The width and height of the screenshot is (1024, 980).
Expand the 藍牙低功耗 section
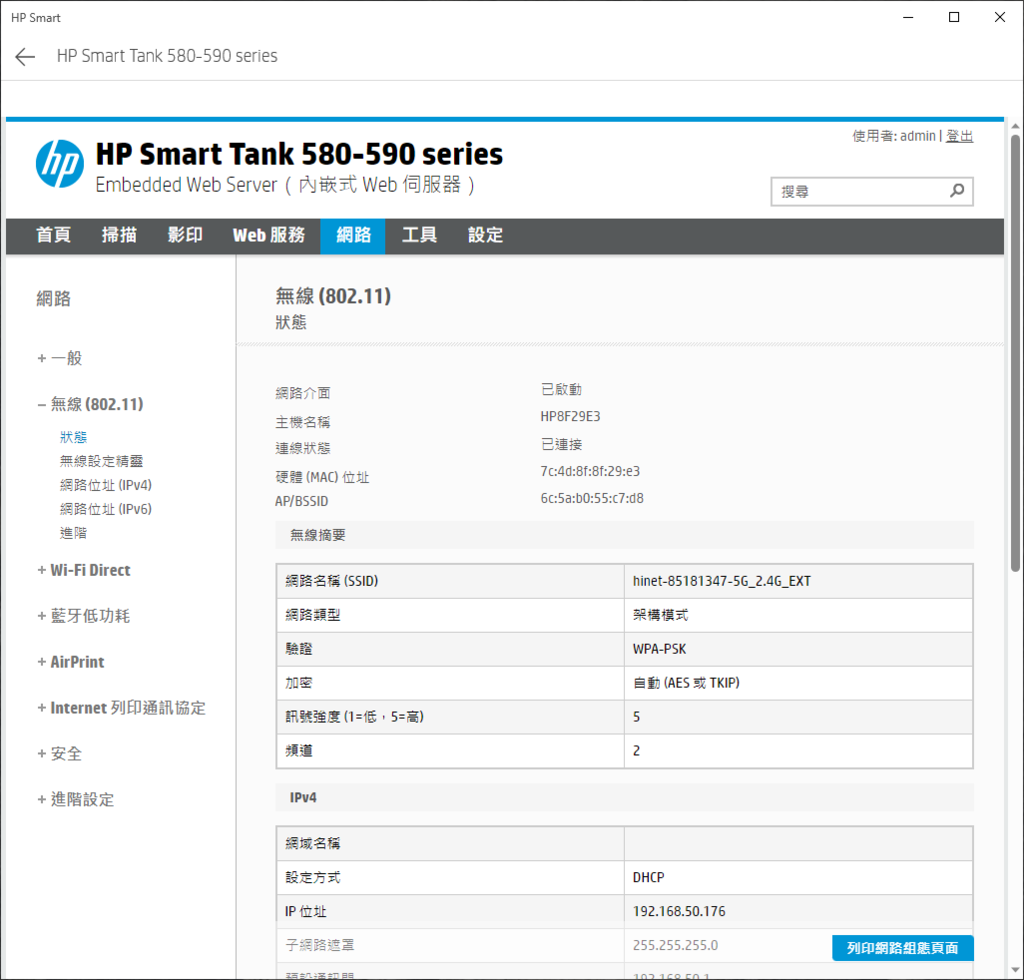(x=84, y=616)
